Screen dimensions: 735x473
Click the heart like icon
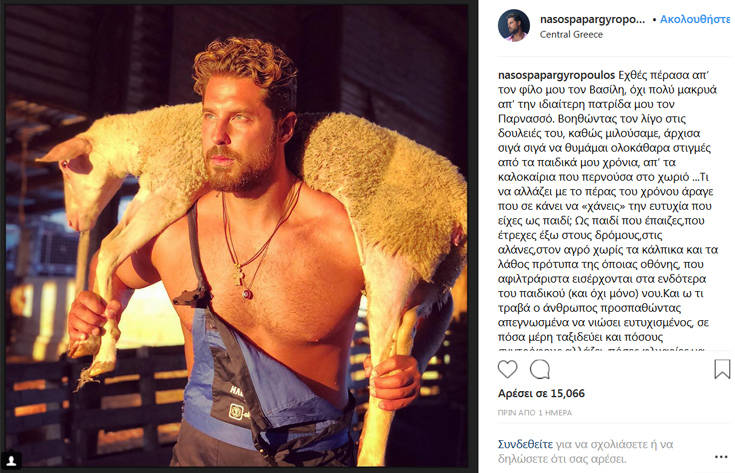tap(507, 369)
